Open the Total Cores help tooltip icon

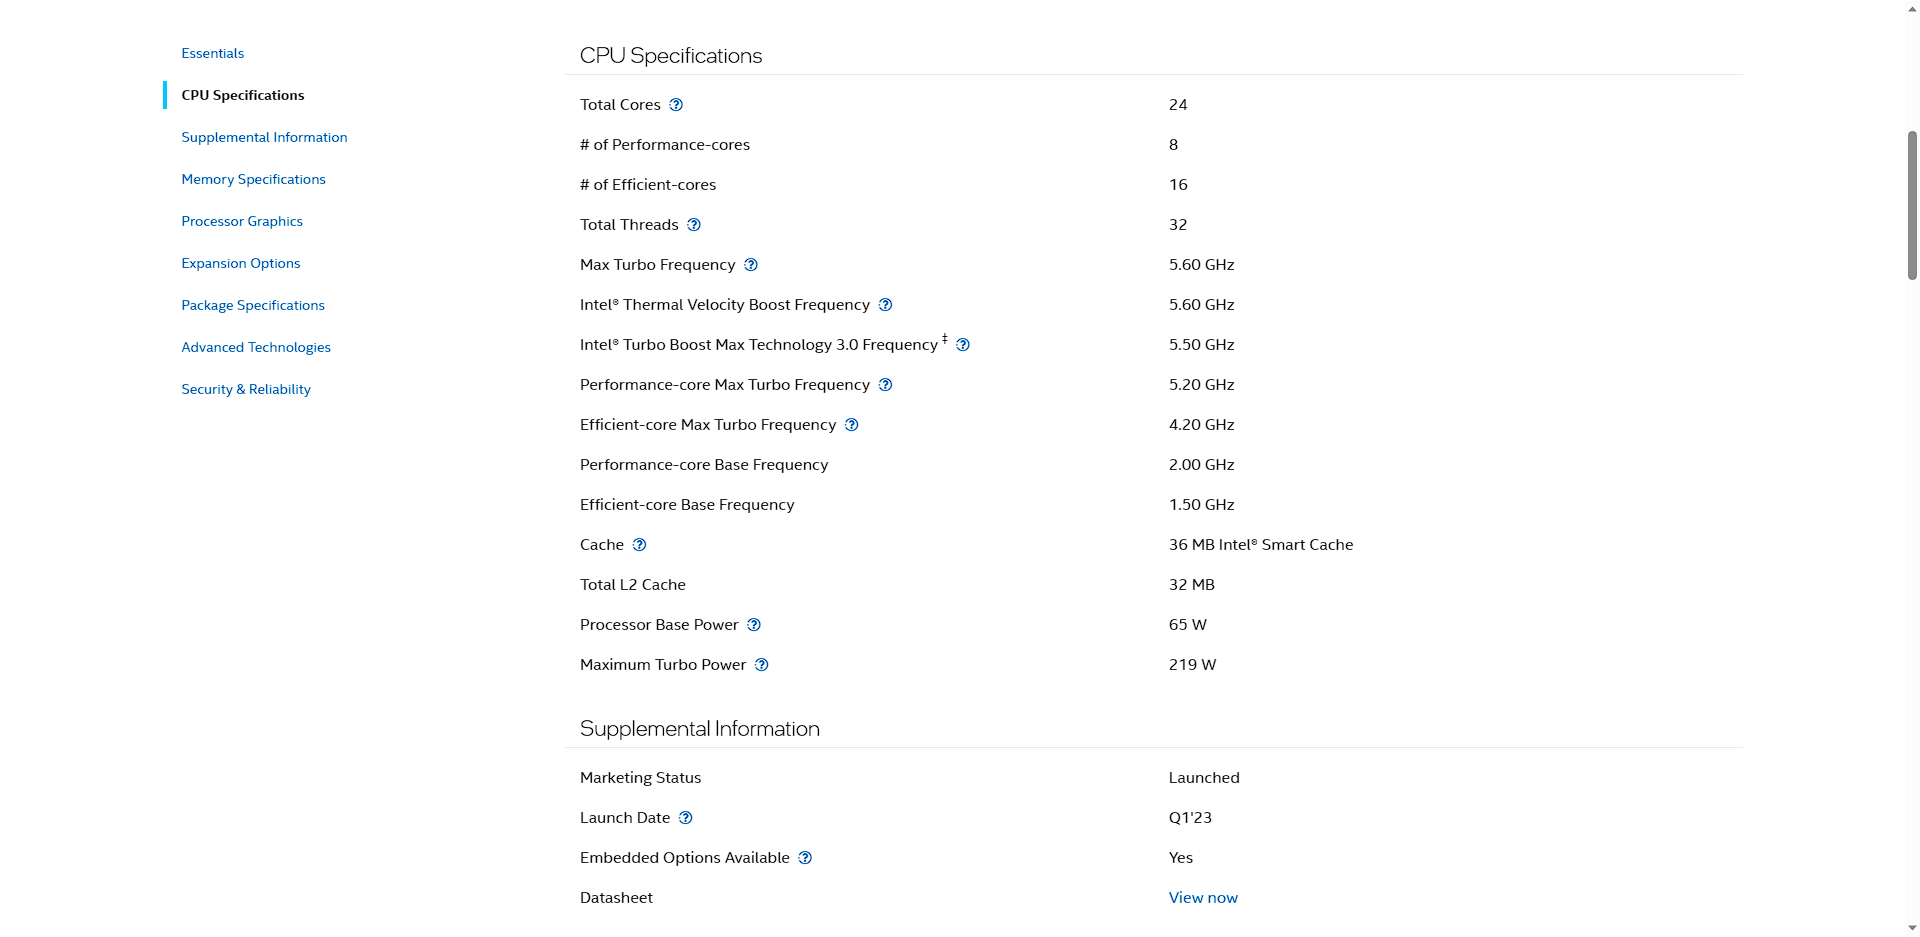click(676, 105)
